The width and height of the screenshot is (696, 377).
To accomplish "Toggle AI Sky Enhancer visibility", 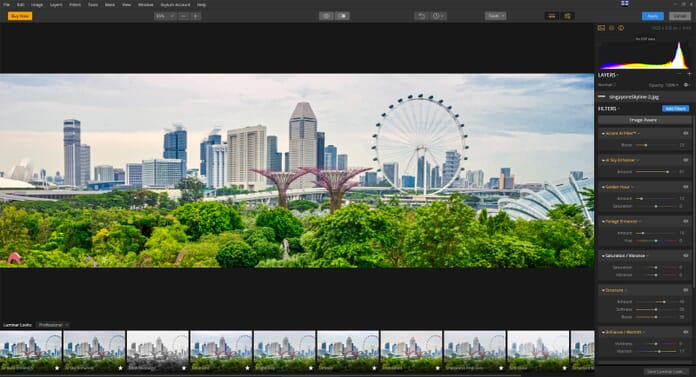I will click(x=685, y=160).
